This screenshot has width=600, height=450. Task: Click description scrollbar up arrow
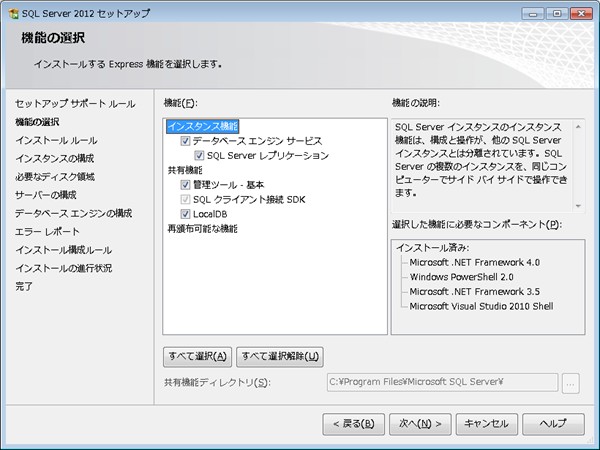[578, 127]
